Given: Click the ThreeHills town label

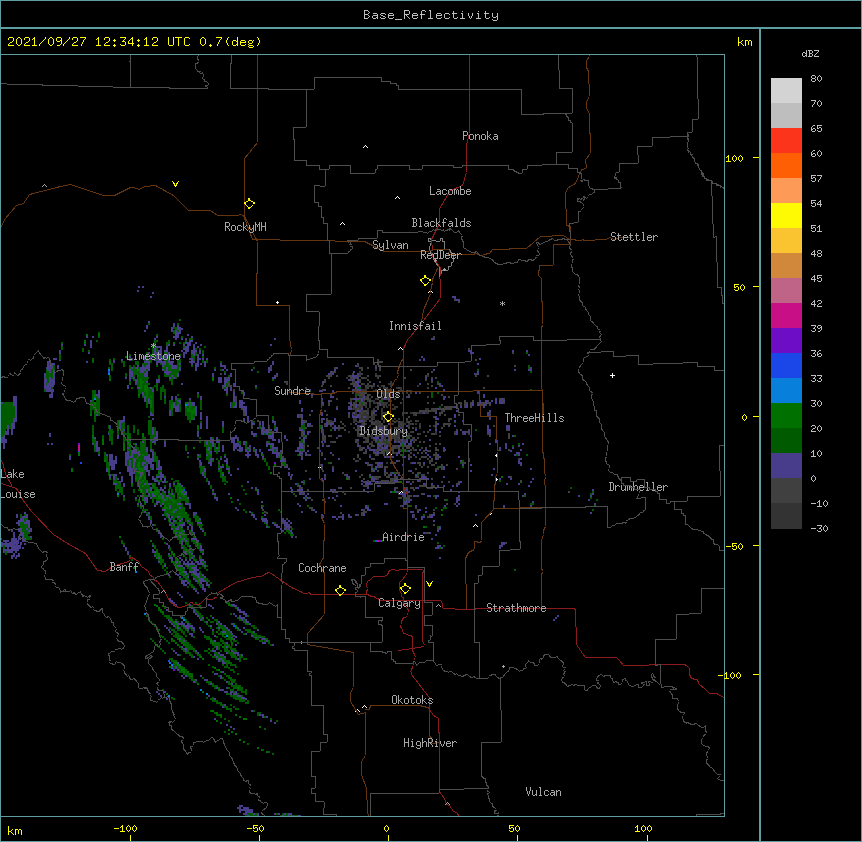Looking at the screenshot, I should click(534, 418).
